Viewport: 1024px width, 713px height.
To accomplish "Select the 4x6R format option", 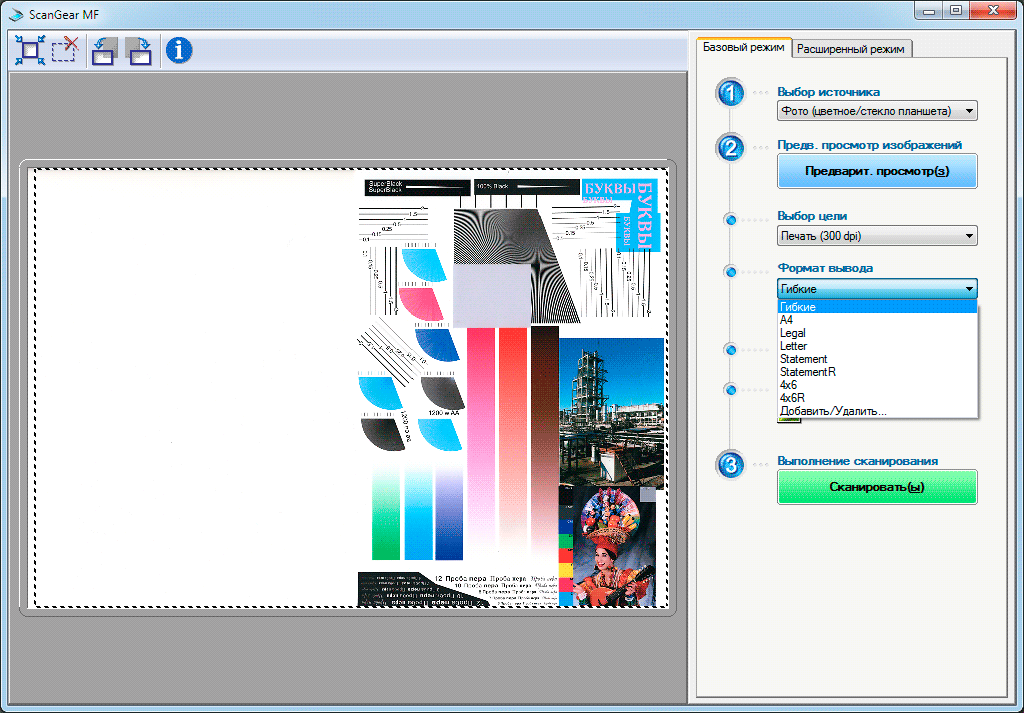I will pos(877,398).
